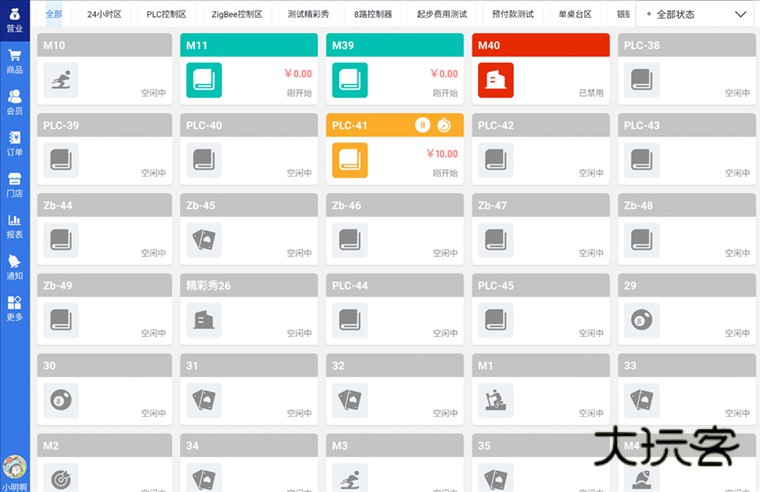Select the ￥10.00 amount on PLC-41
Viewport: 760px width, 492px height.
pyautogui.click(x=442, y=154)
